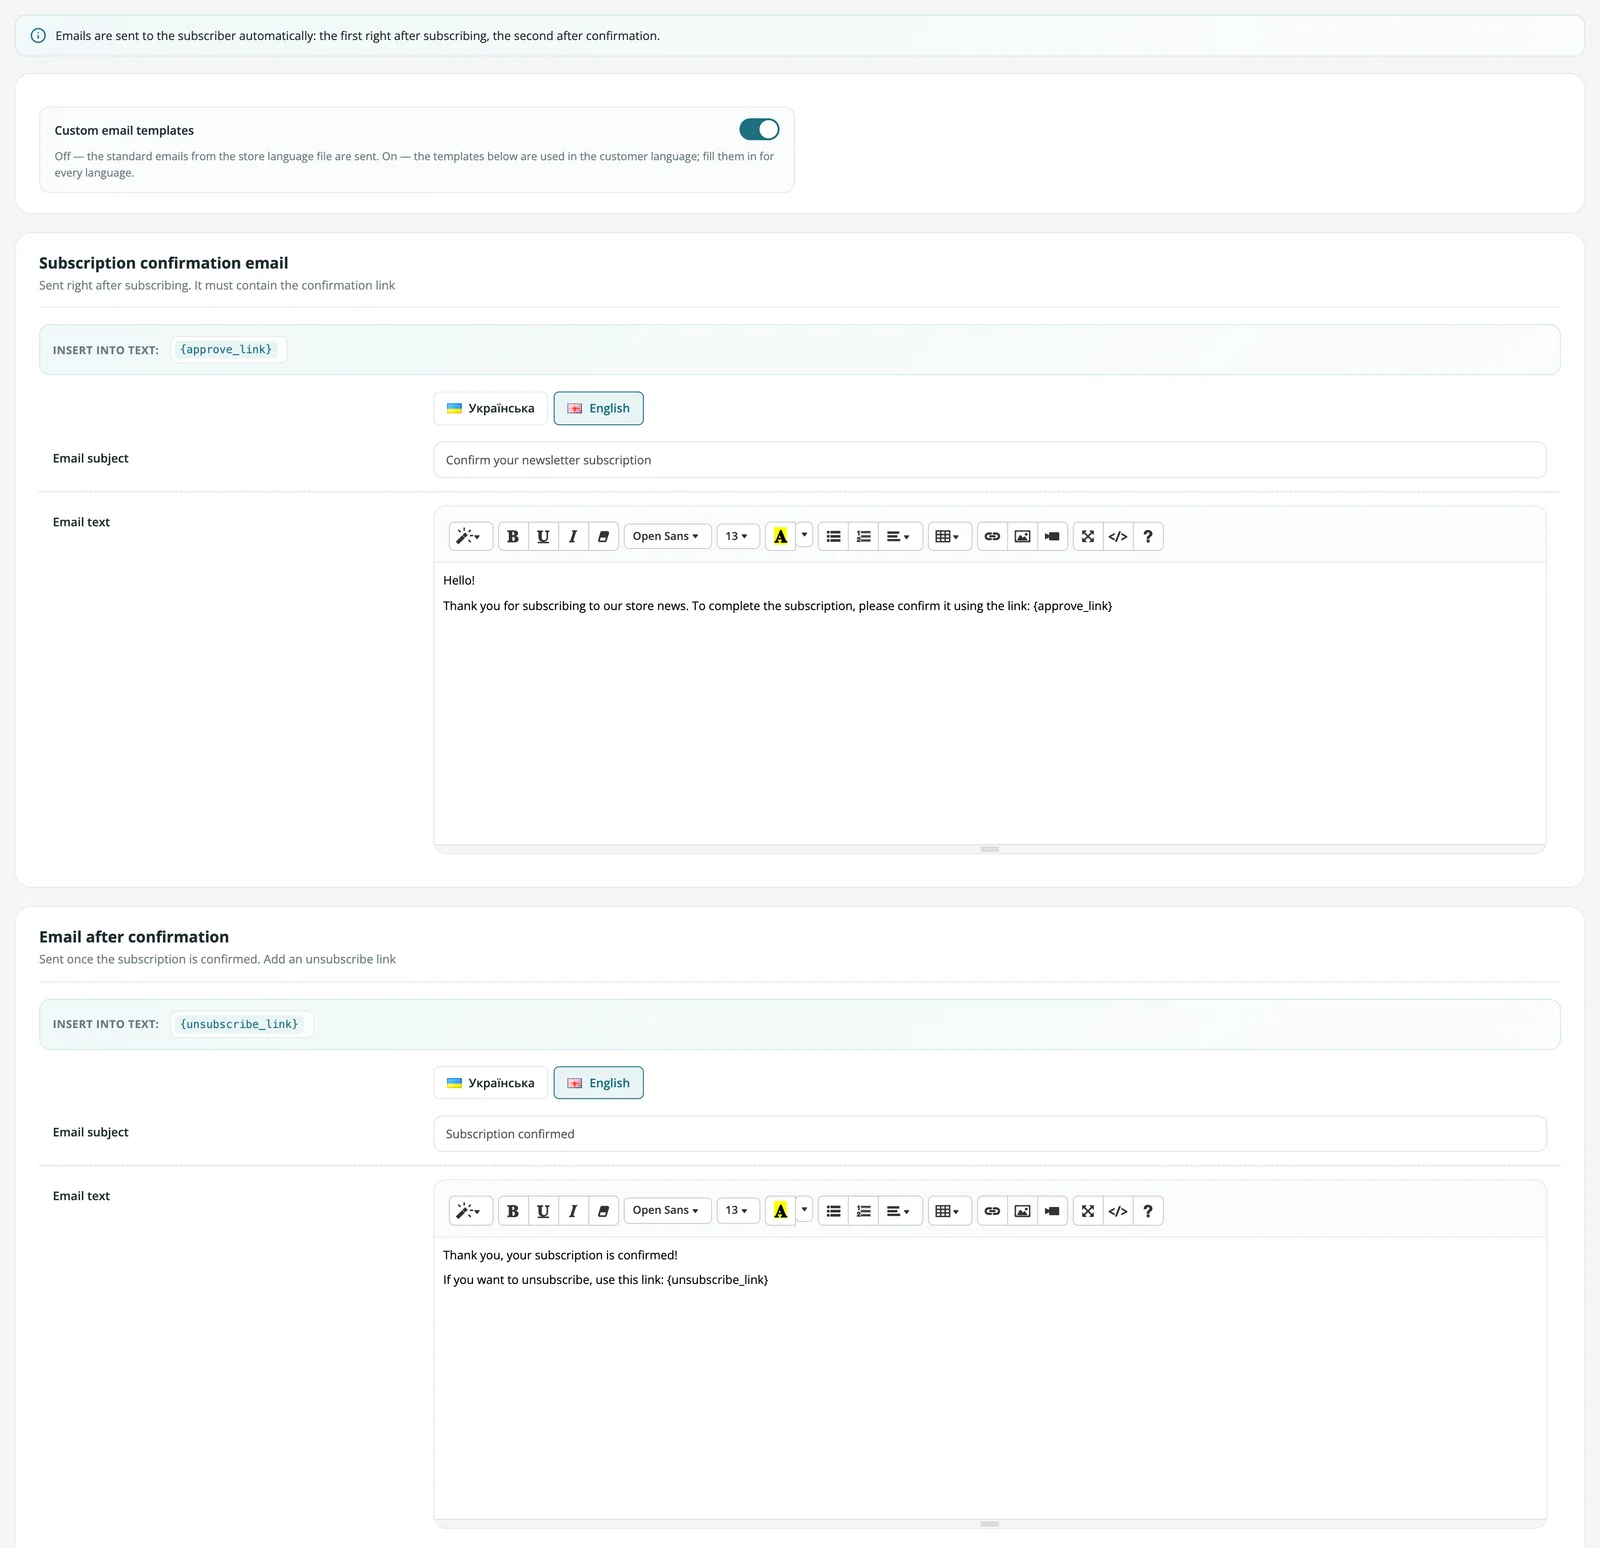Apply underline in confirmation email editor

(x=543, y=536)
